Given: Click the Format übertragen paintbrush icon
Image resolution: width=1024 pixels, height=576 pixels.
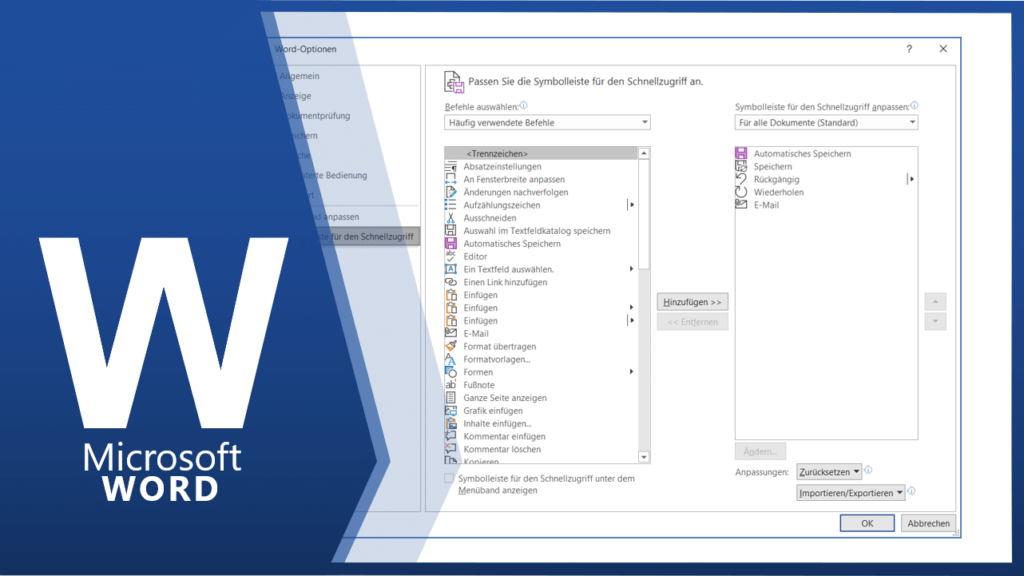Looking at the screenshot, I should pyautogui.click(x=451, y=346).
